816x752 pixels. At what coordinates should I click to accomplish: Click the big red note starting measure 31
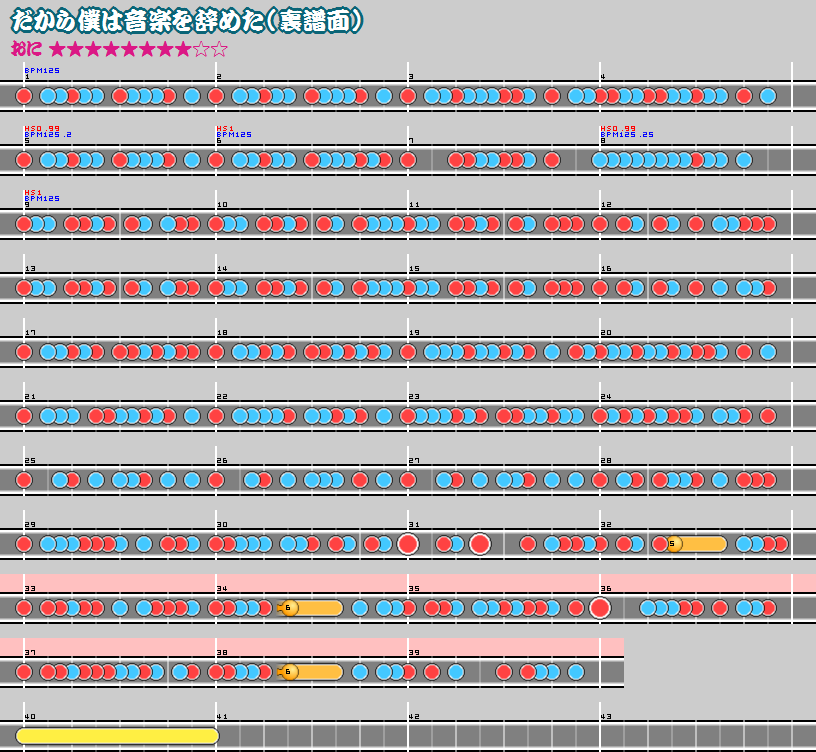pos(407,544)
